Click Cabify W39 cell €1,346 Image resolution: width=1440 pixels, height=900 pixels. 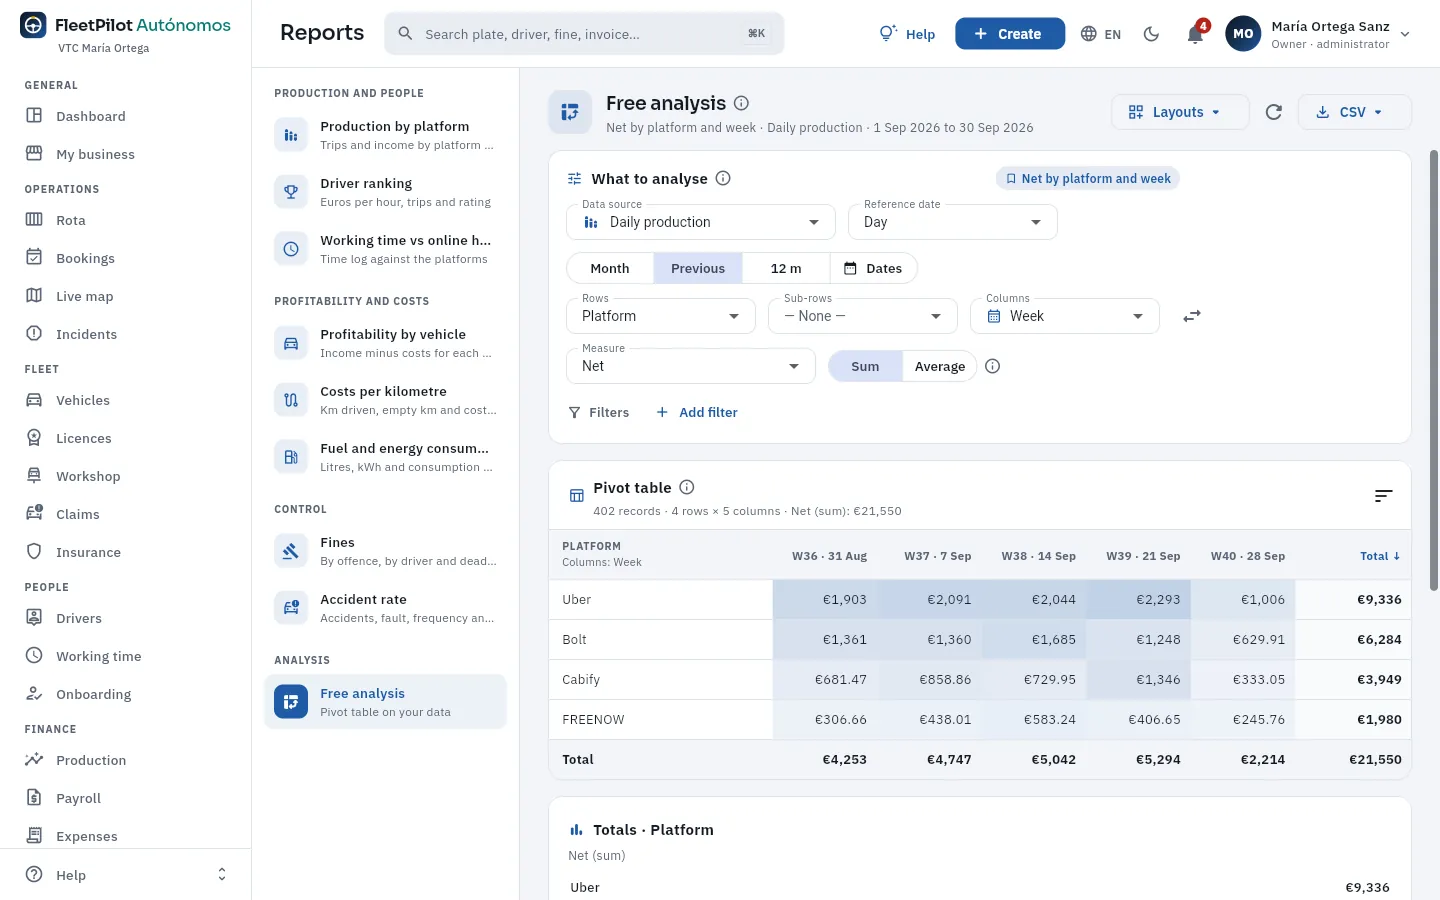click(x=1139, y=680)
